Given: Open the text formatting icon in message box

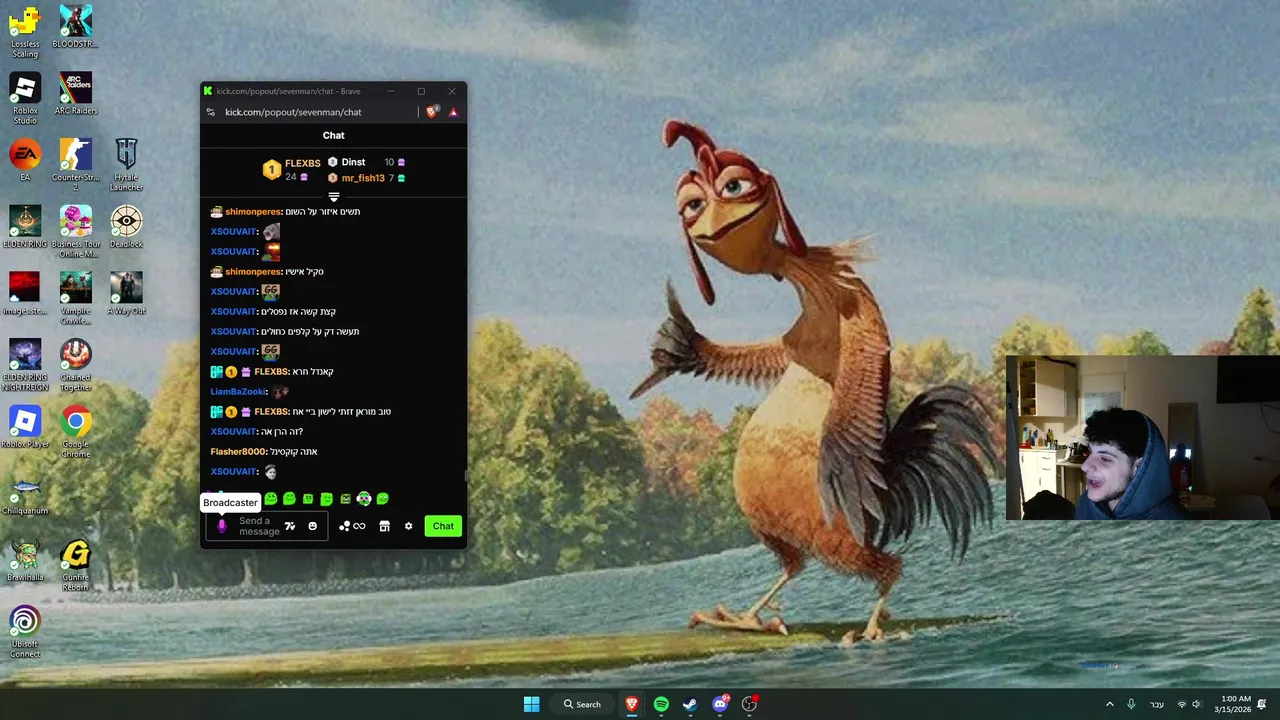Looking at the screenshot, I should [x=290, y=526].
